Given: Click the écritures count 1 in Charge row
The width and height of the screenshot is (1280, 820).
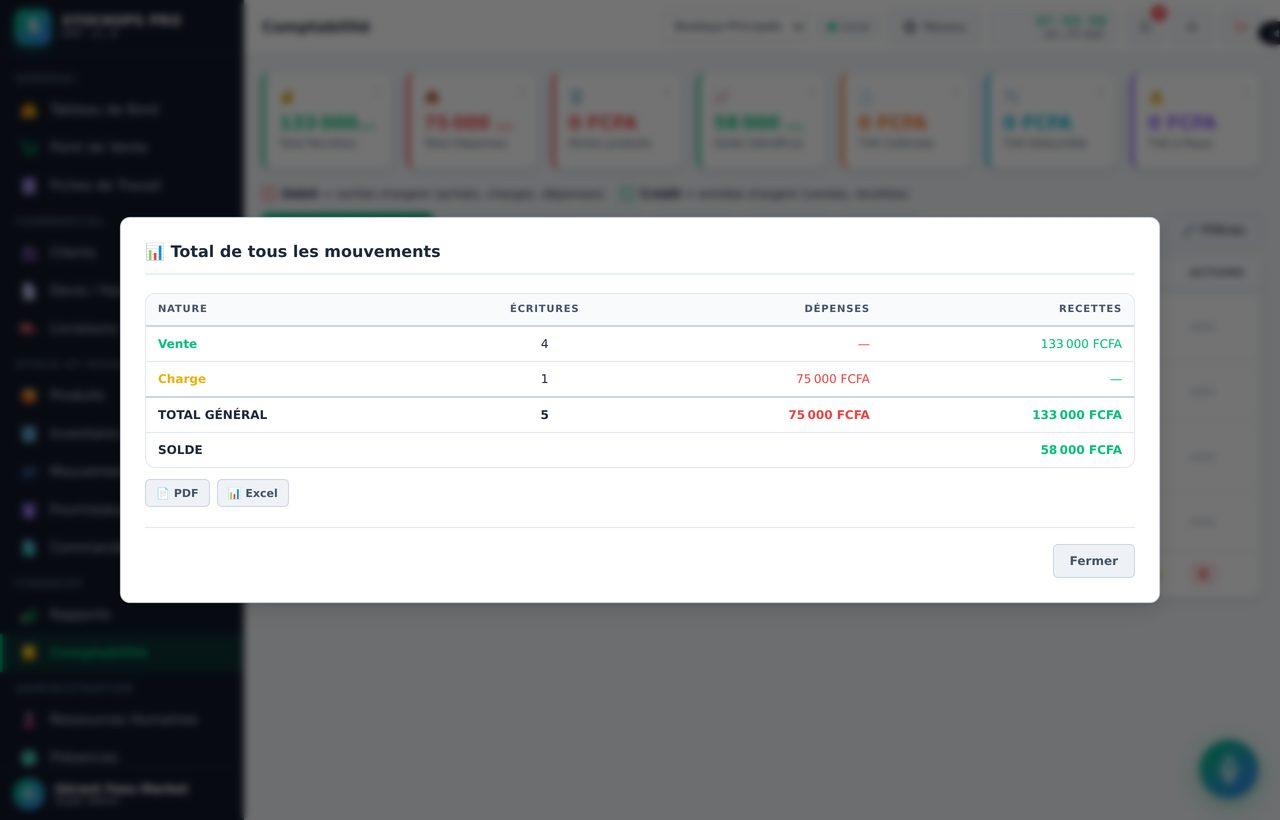Looking at the screenshot, I should point(544,379).
